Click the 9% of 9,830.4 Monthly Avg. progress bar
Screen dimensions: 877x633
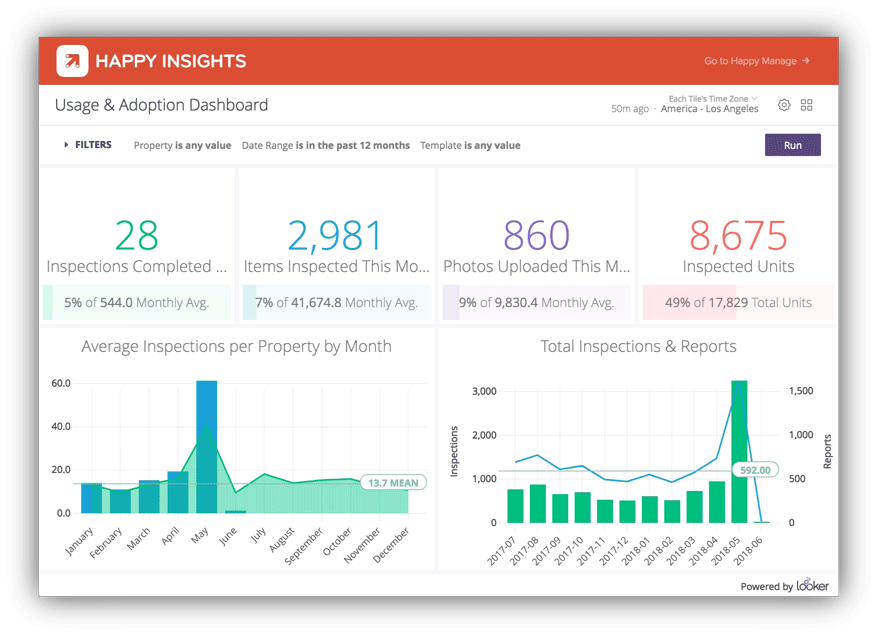[536, 303]
